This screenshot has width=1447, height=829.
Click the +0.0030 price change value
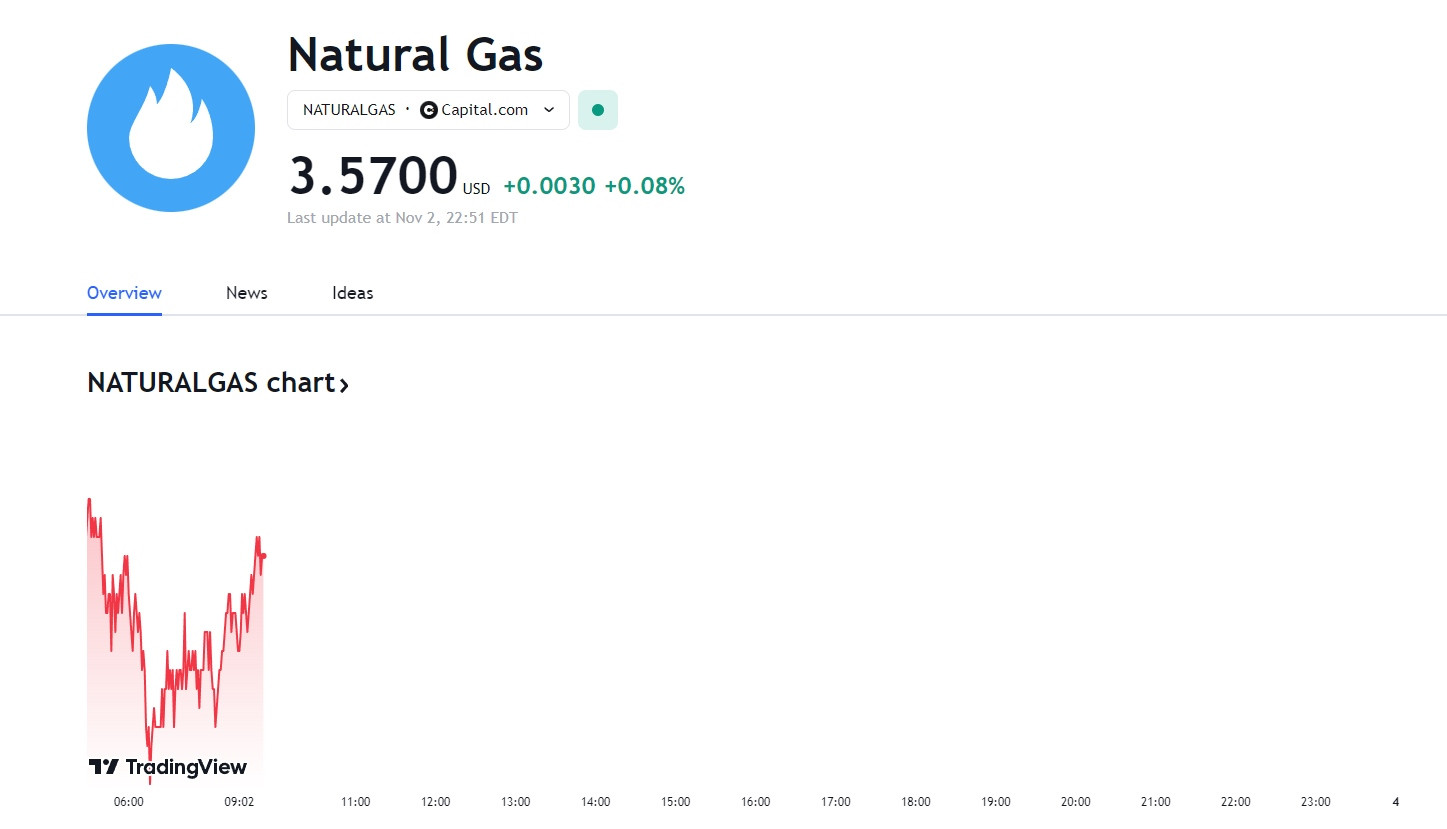click(x=549, y=186)
